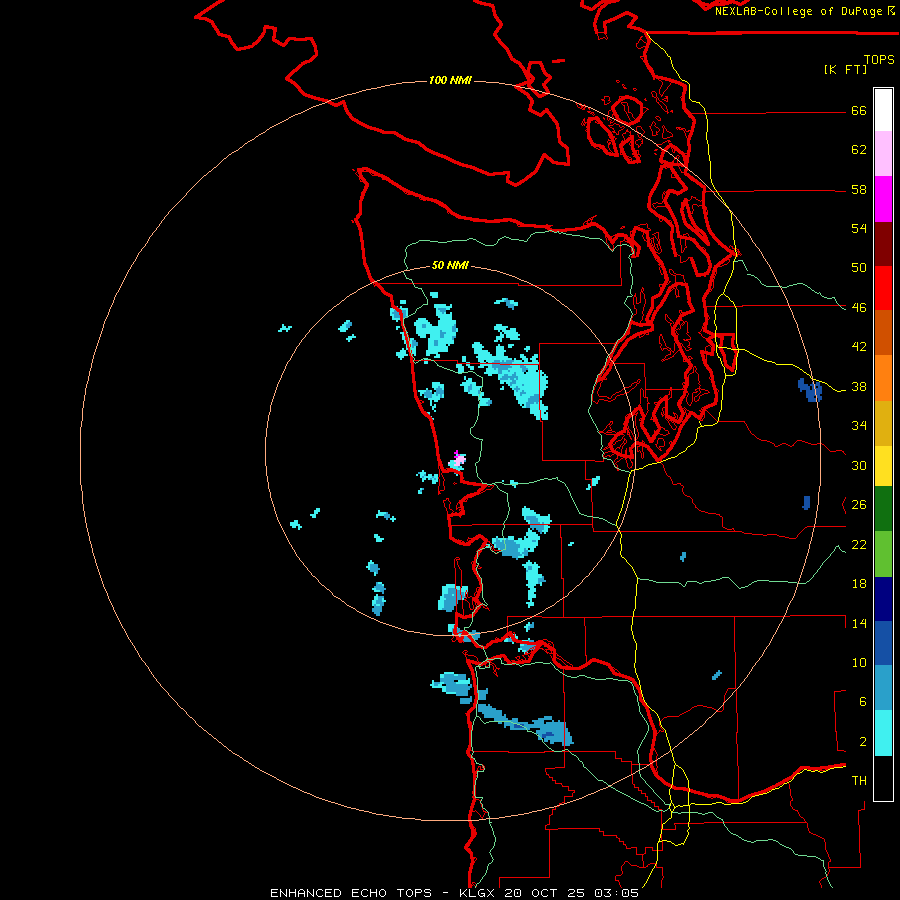
Task: Click the bright red legend swatch near 50
Action: point(883,288)
